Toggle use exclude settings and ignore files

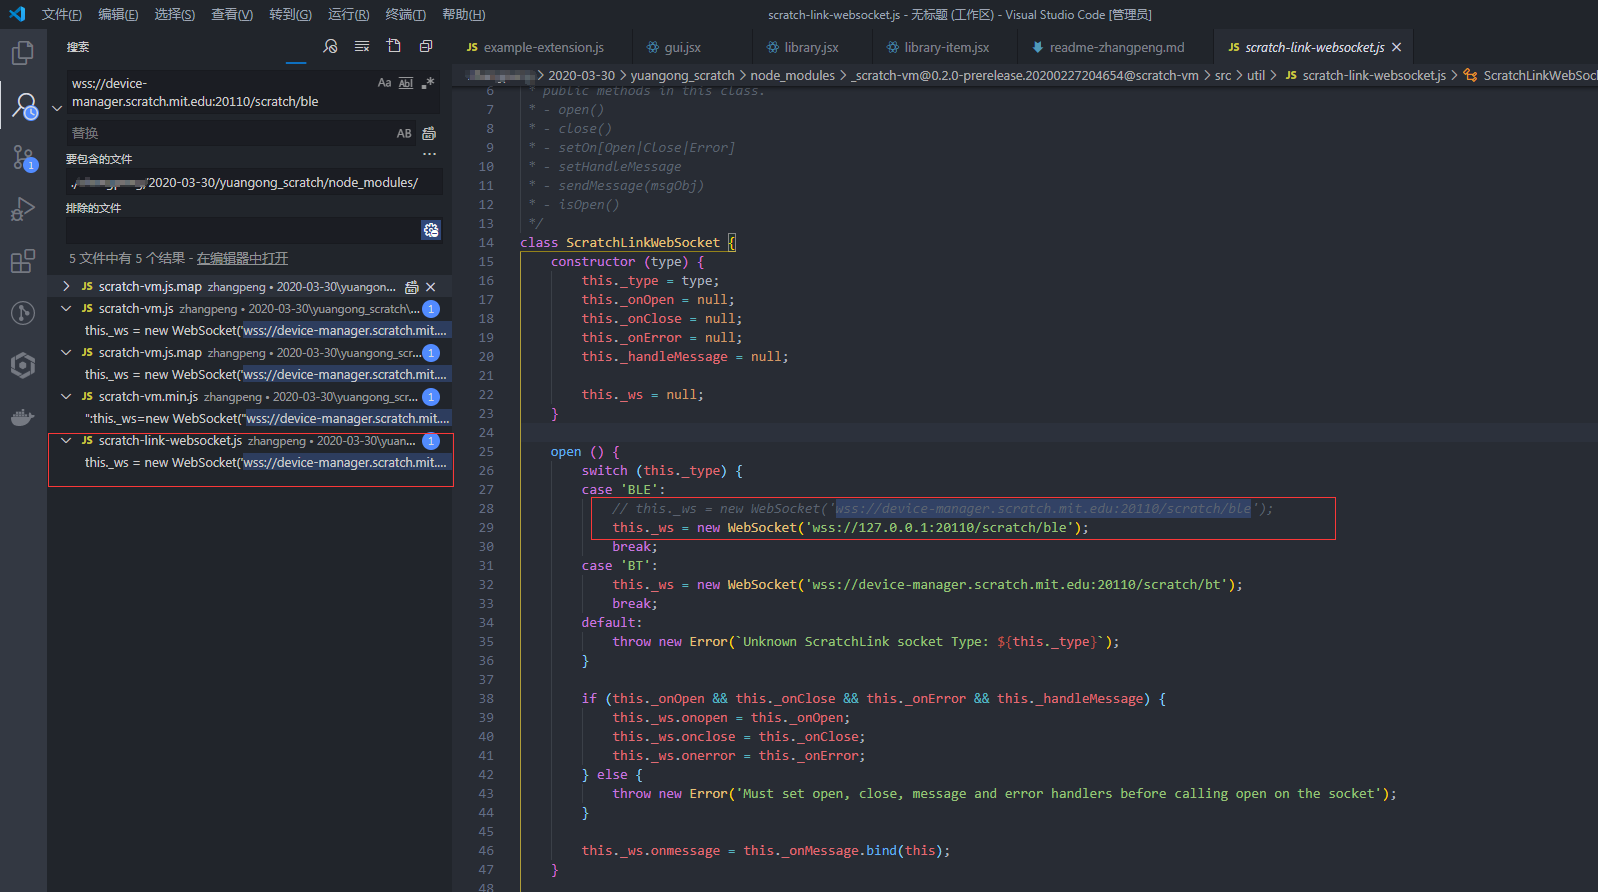point(431,230)
